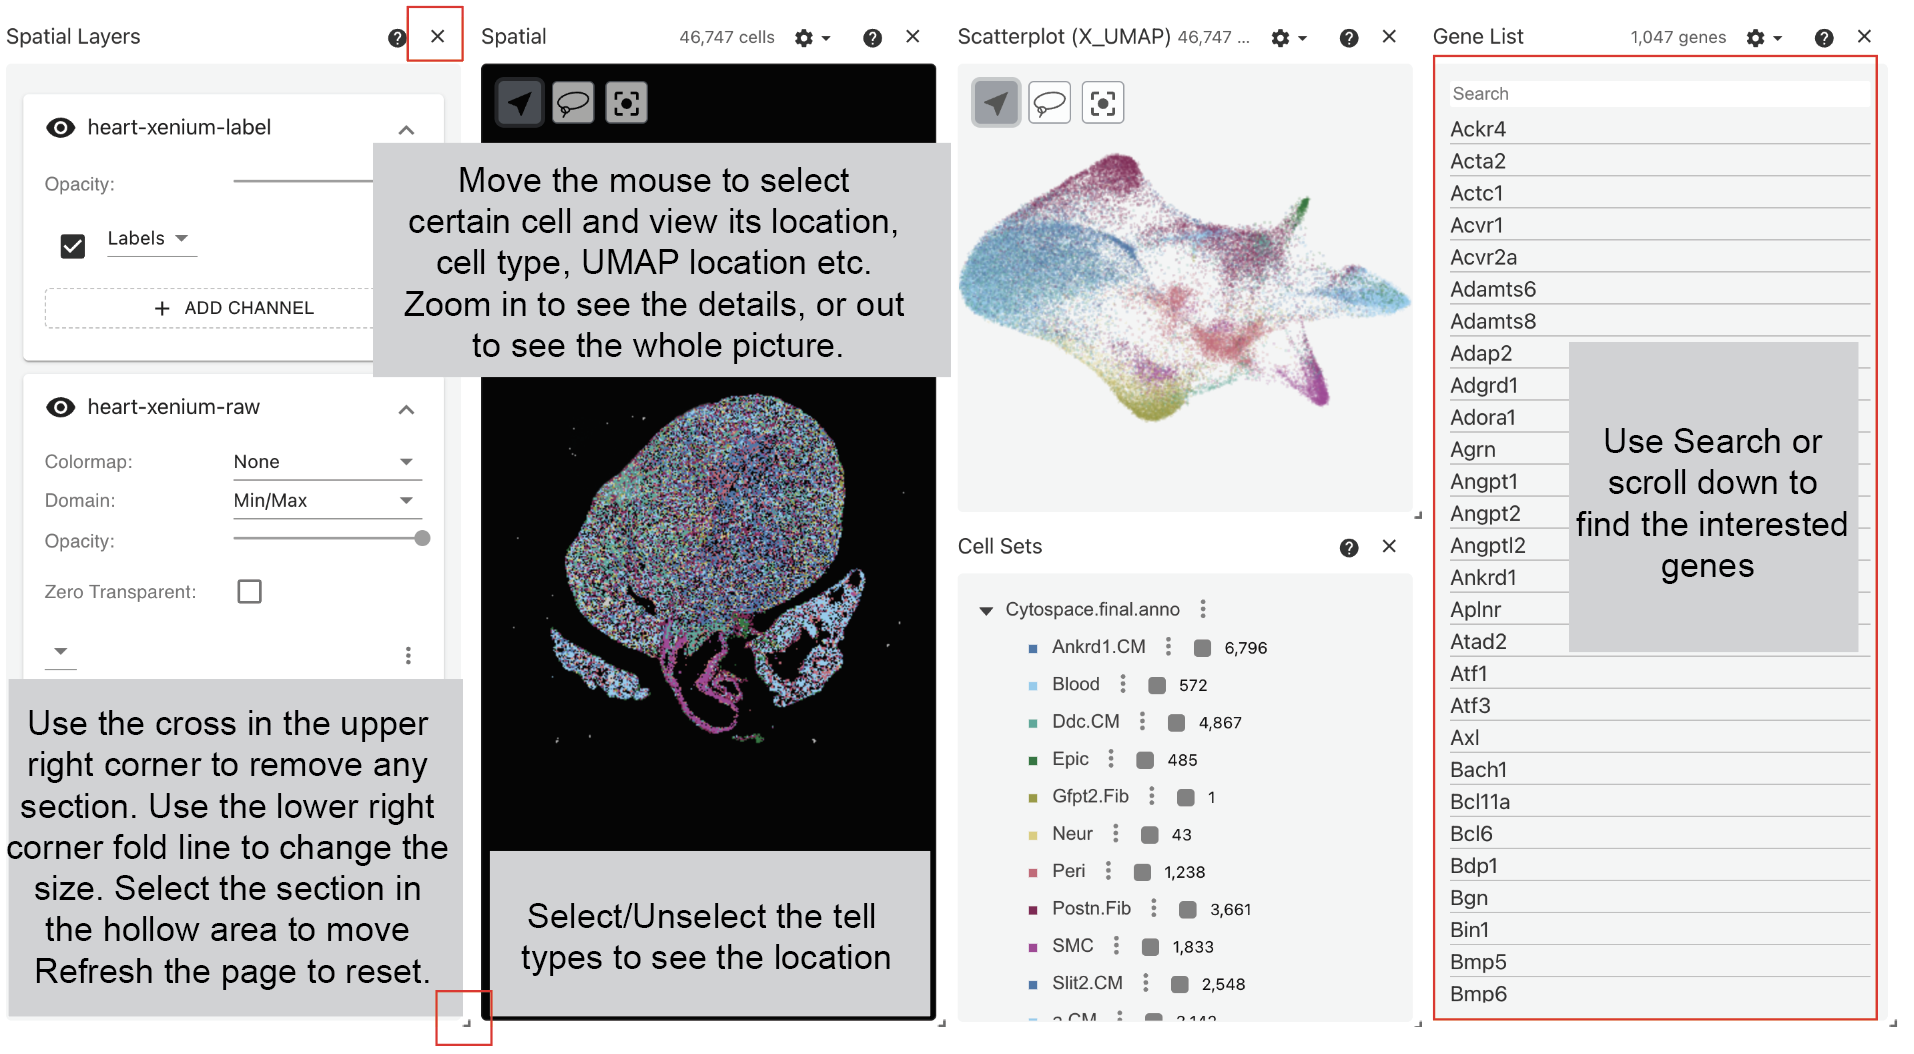Click the pointer tool in Scatterplot panel
The width and height of the screenshot is (1914, 1054).
(996, 103)
